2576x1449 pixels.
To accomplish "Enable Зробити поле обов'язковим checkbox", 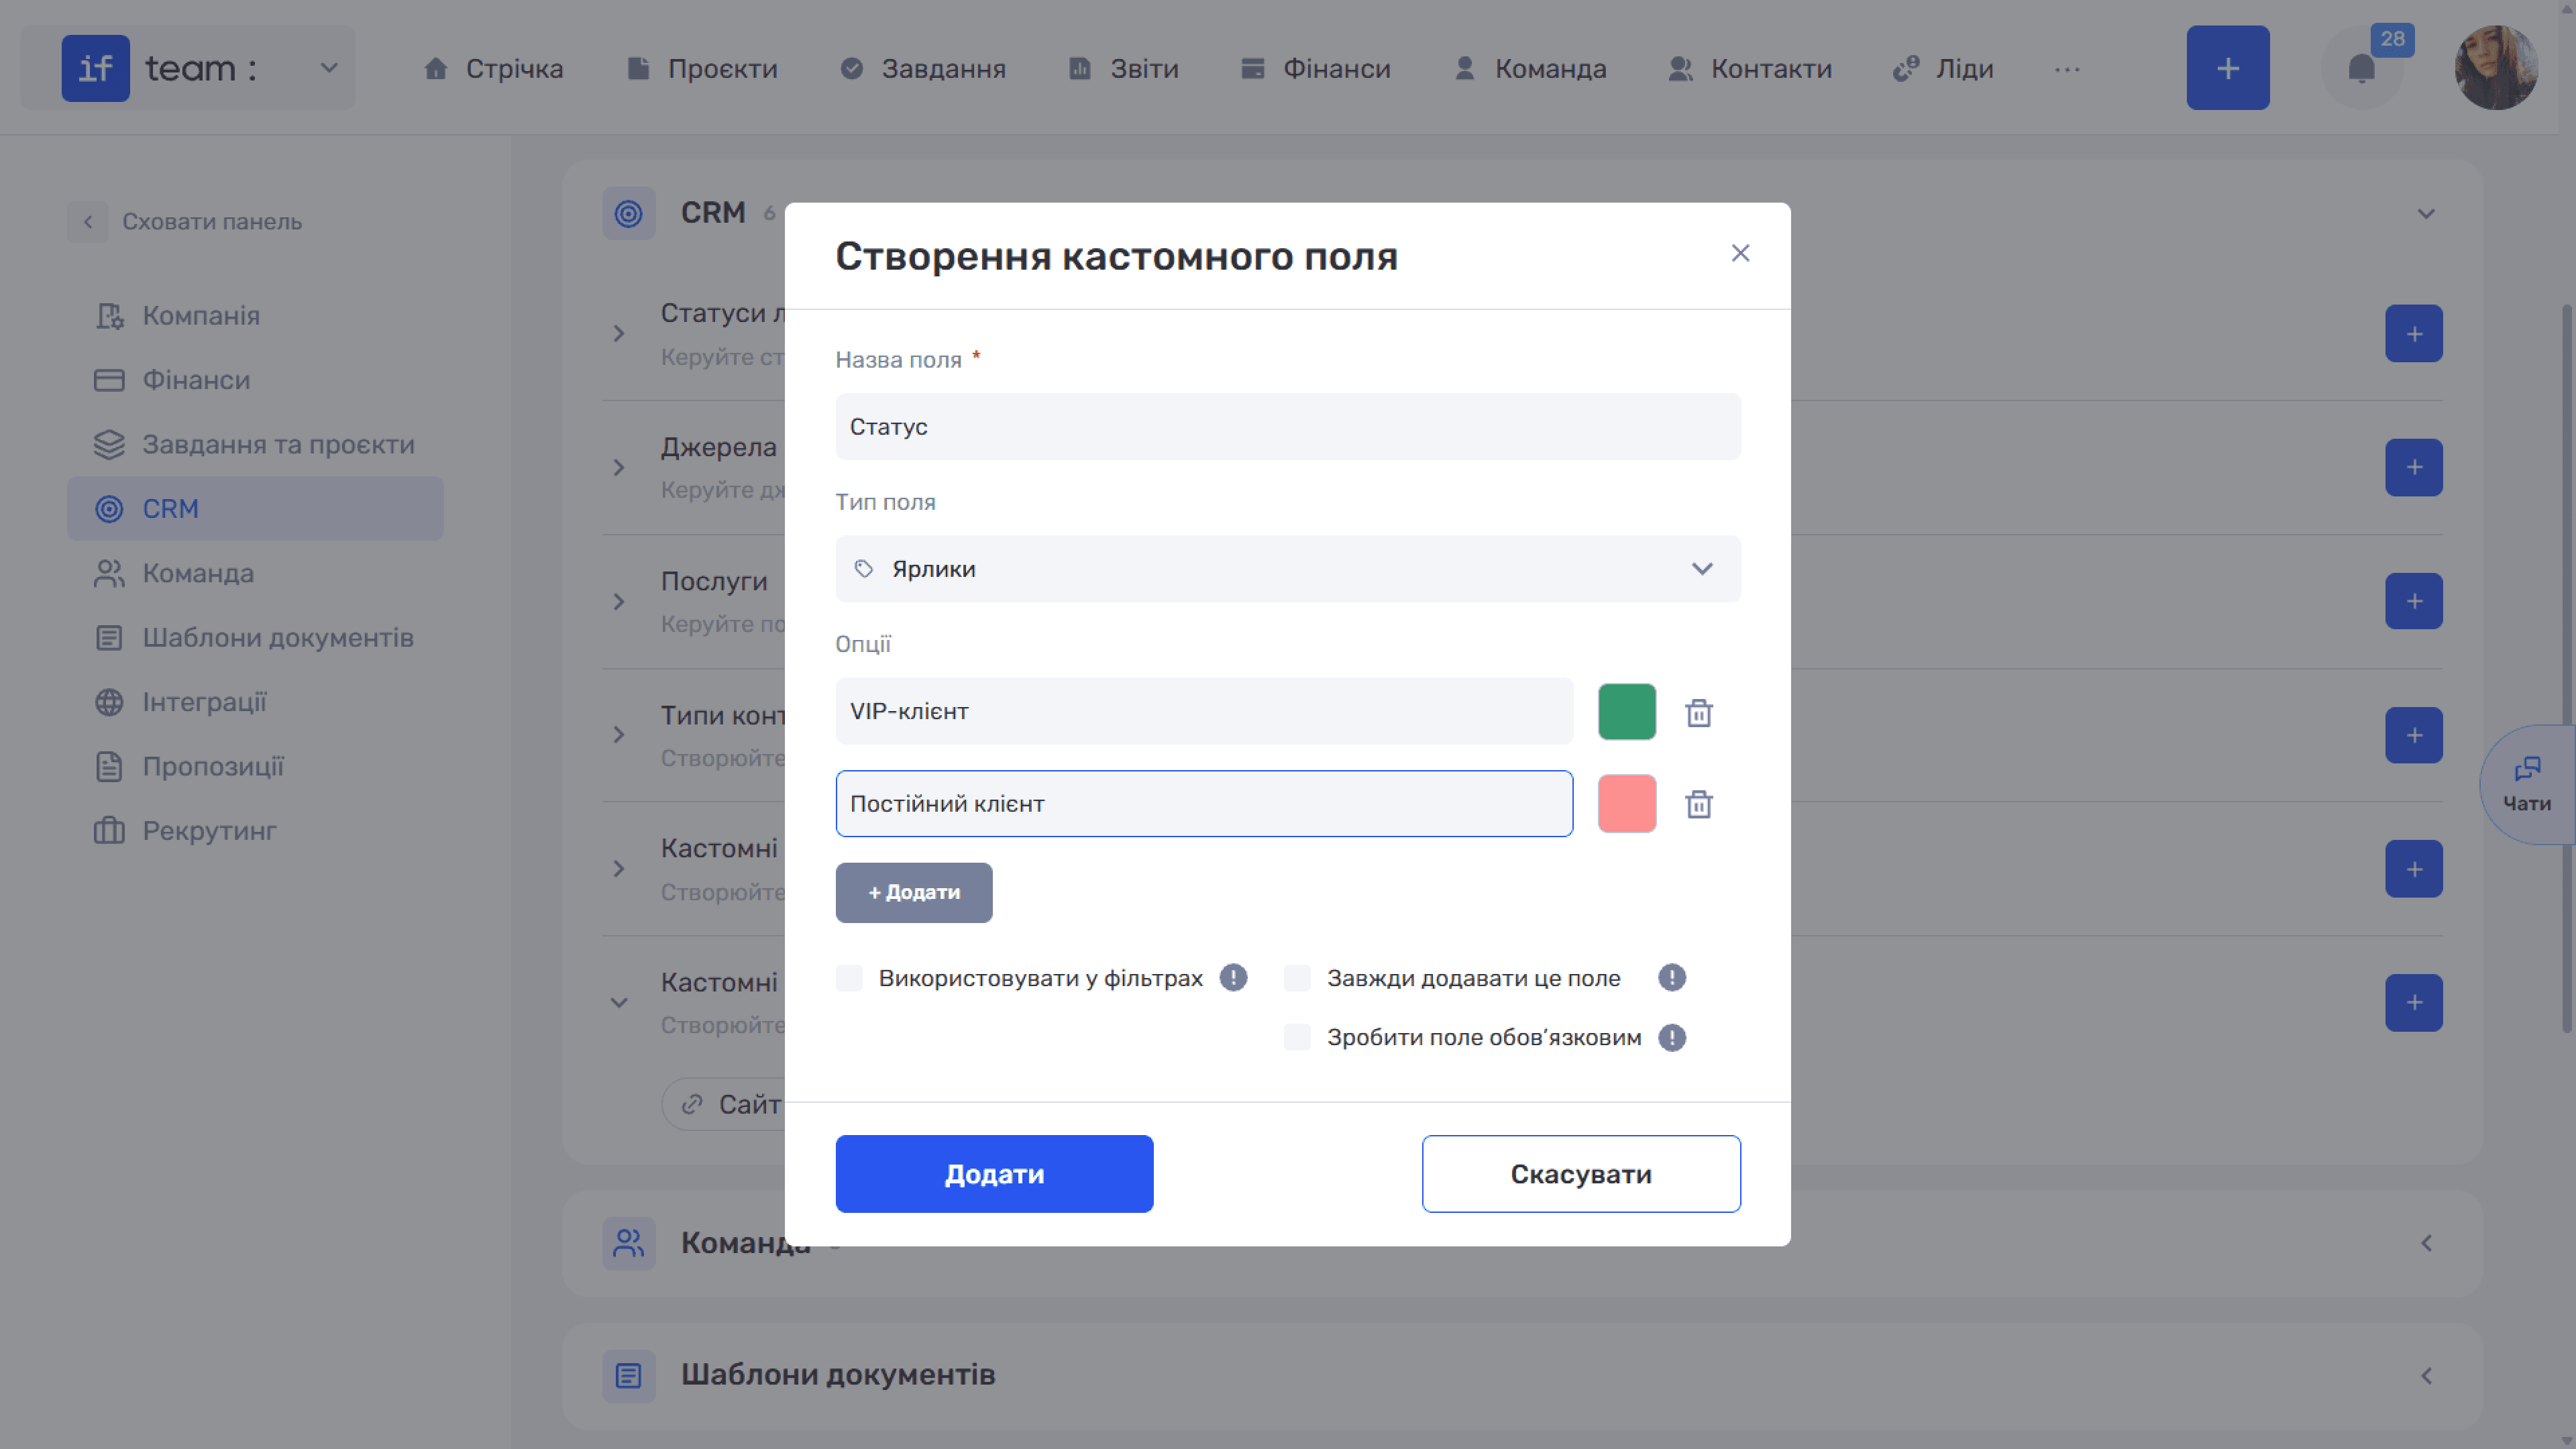I will pyautogui.click(x=1297, y=1038).
